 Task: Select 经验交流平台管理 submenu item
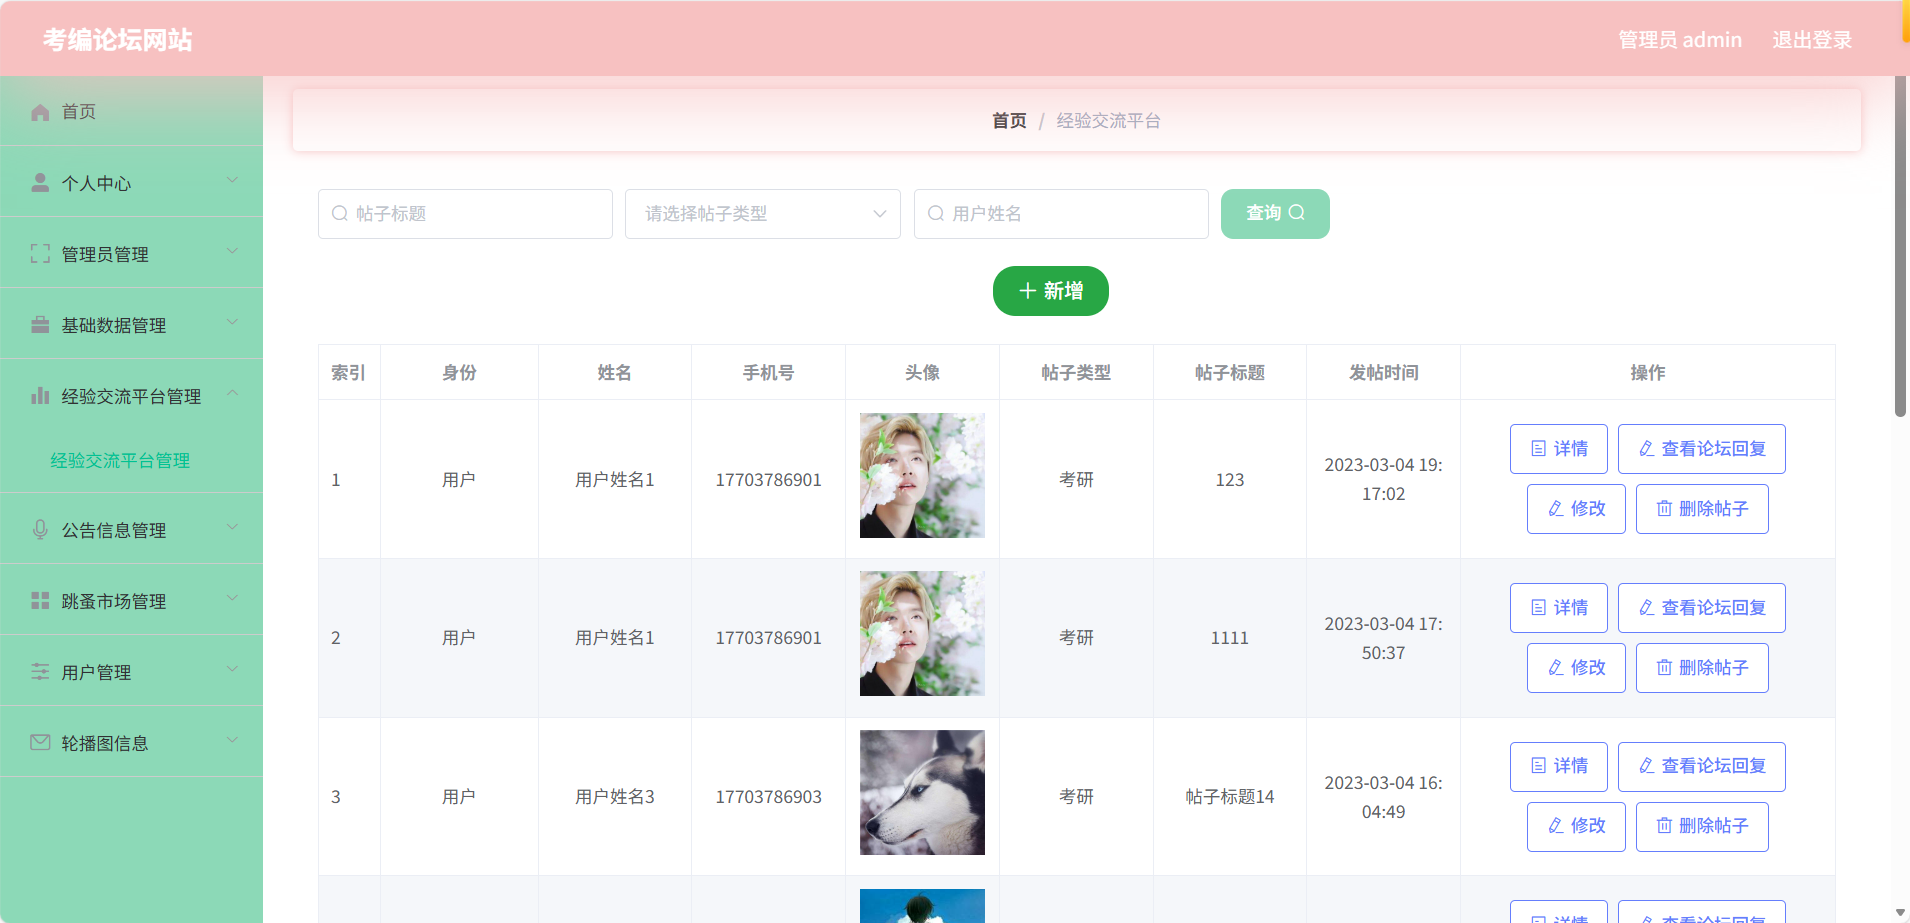tap(131, 460)
